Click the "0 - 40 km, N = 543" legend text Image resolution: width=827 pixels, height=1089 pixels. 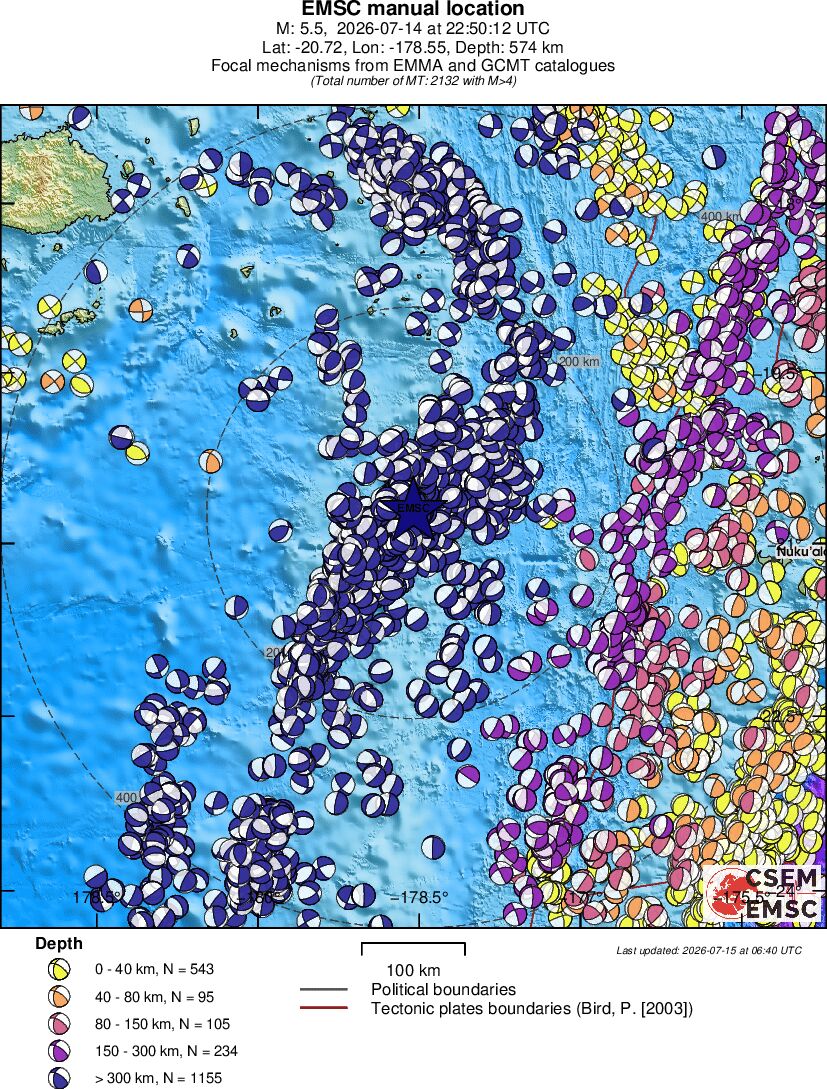(x=154, y=969)
